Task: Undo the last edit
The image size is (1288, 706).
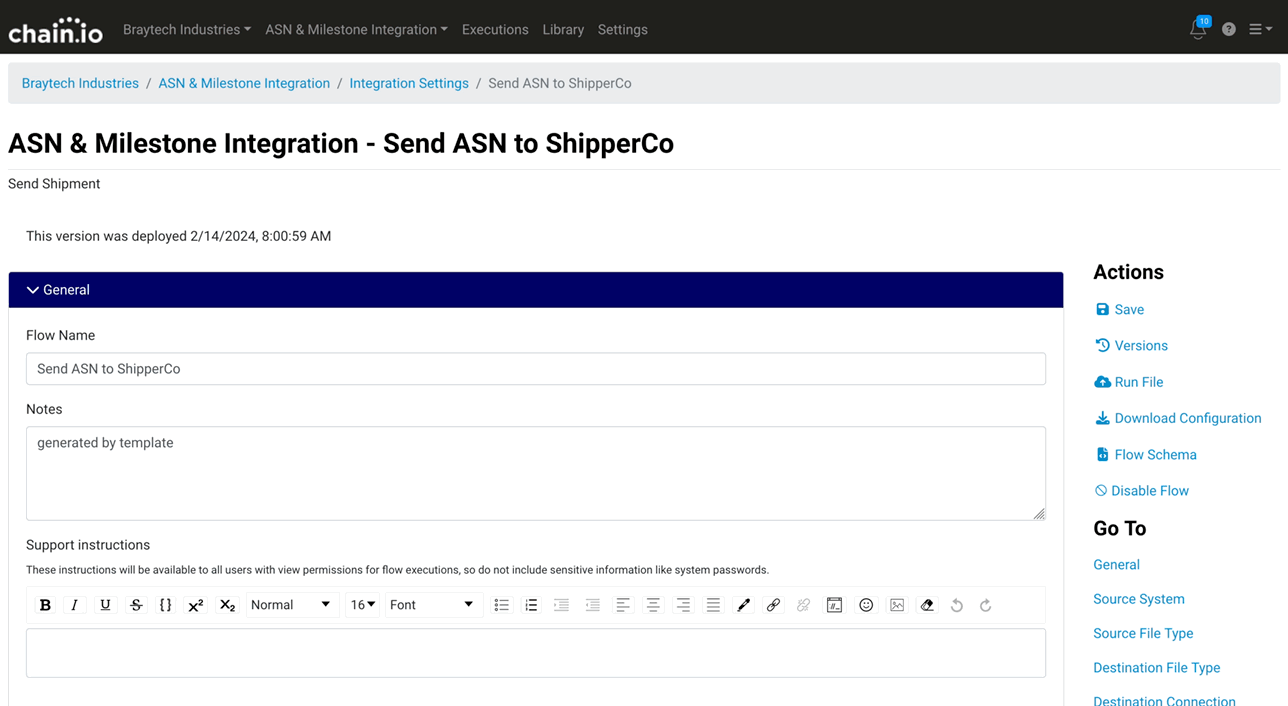Action: coord(957,605)
